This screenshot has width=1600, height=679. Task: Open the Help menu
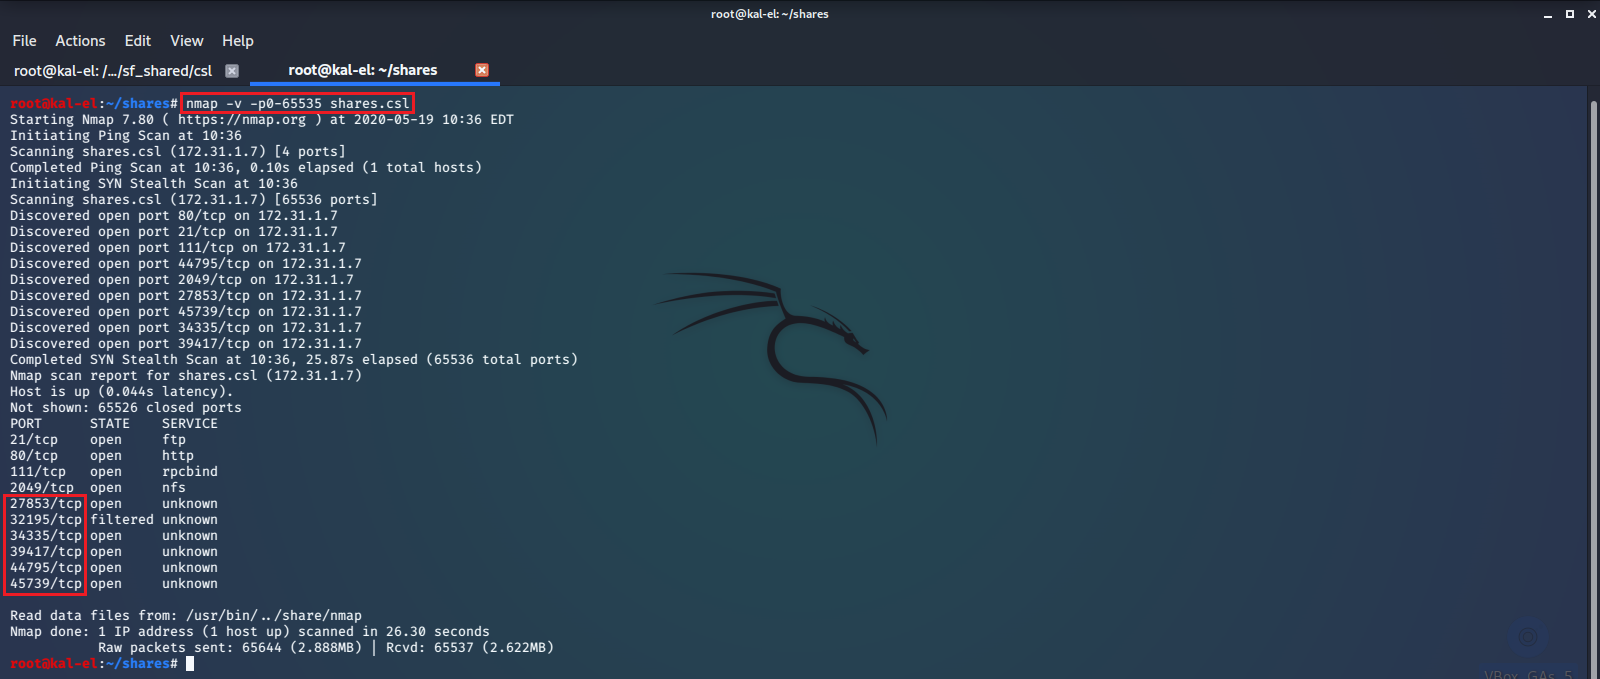[238, 41]
